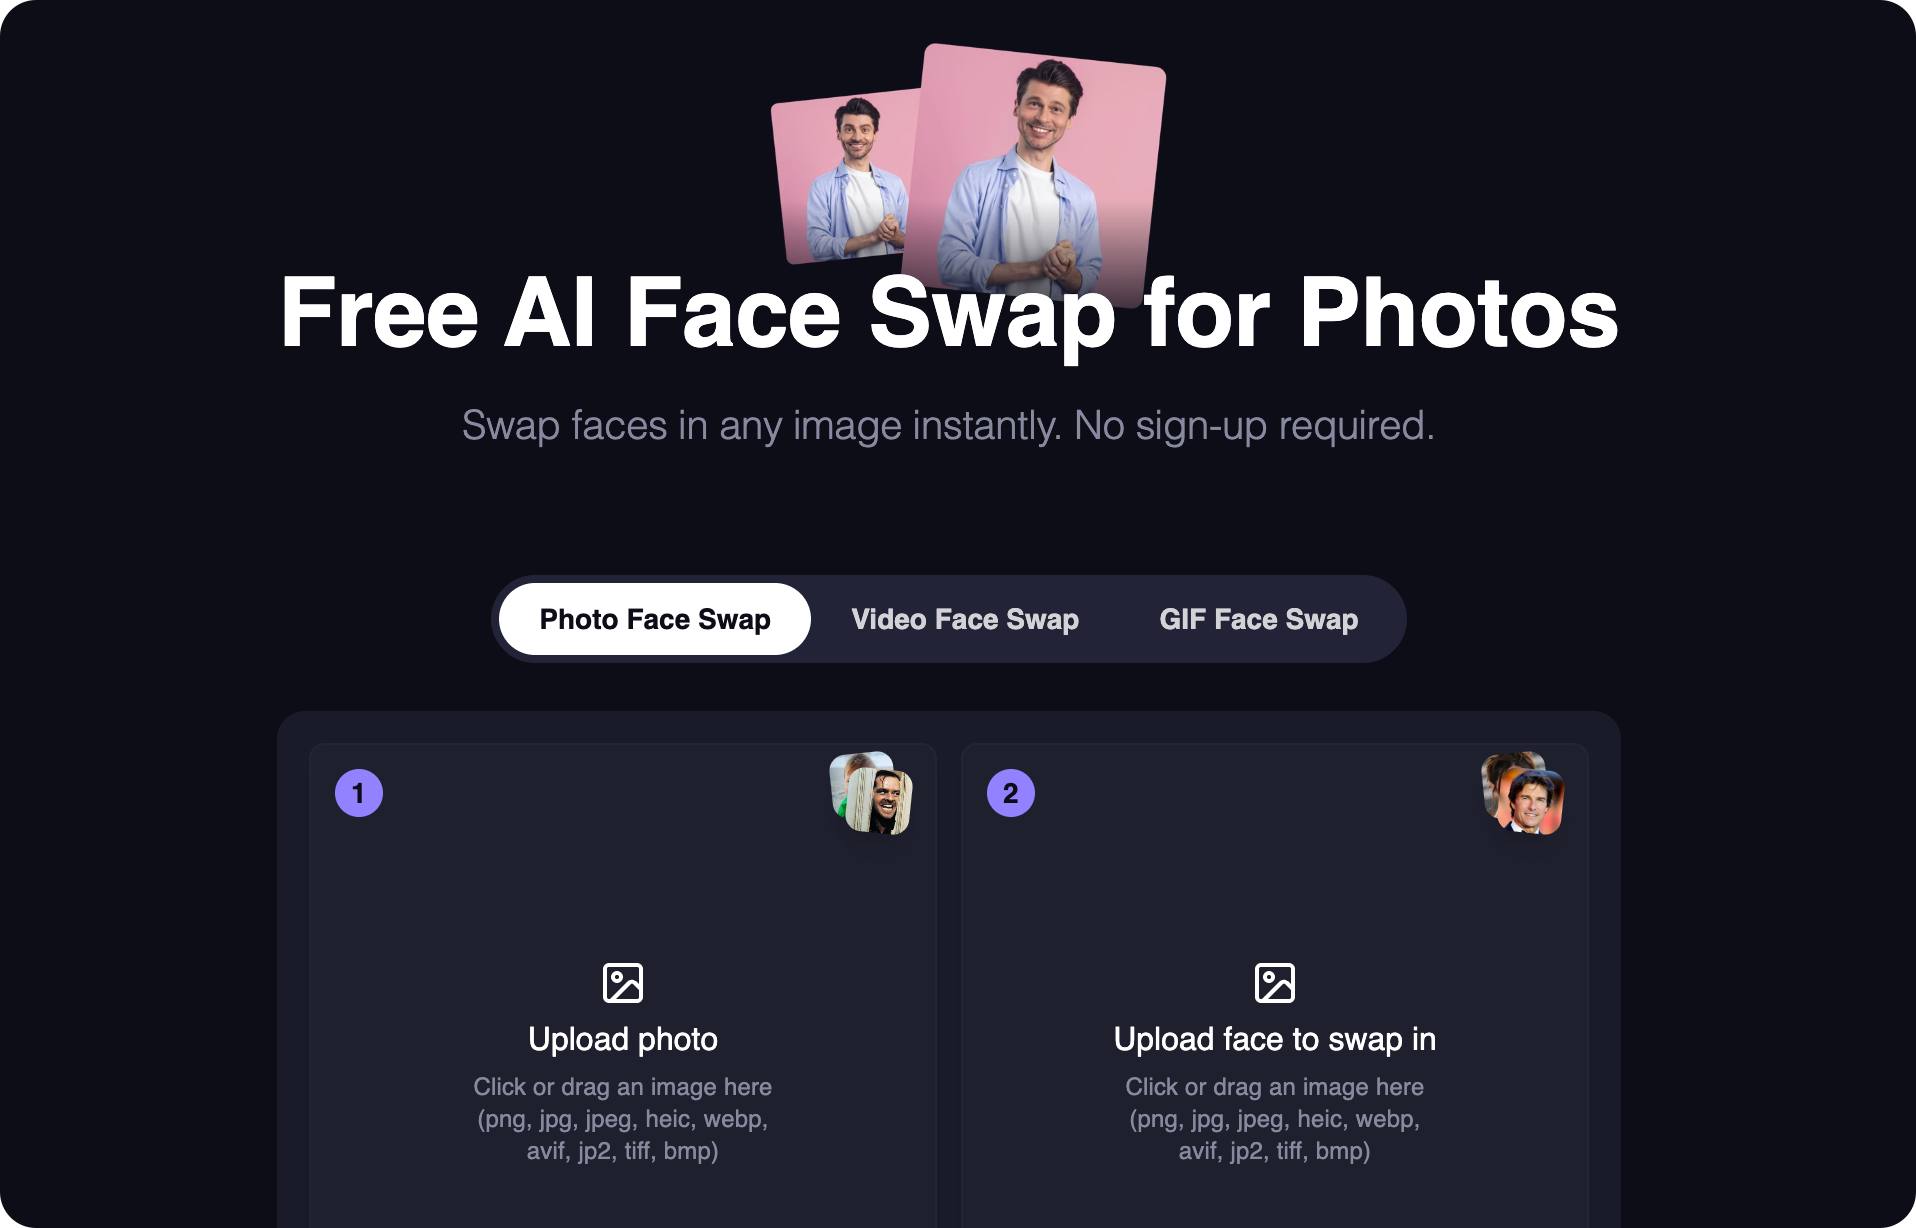The image size is (1916, 1228).
Task: Click the drag-image hint under Upload face
Action: [x=1275, y=1087]
